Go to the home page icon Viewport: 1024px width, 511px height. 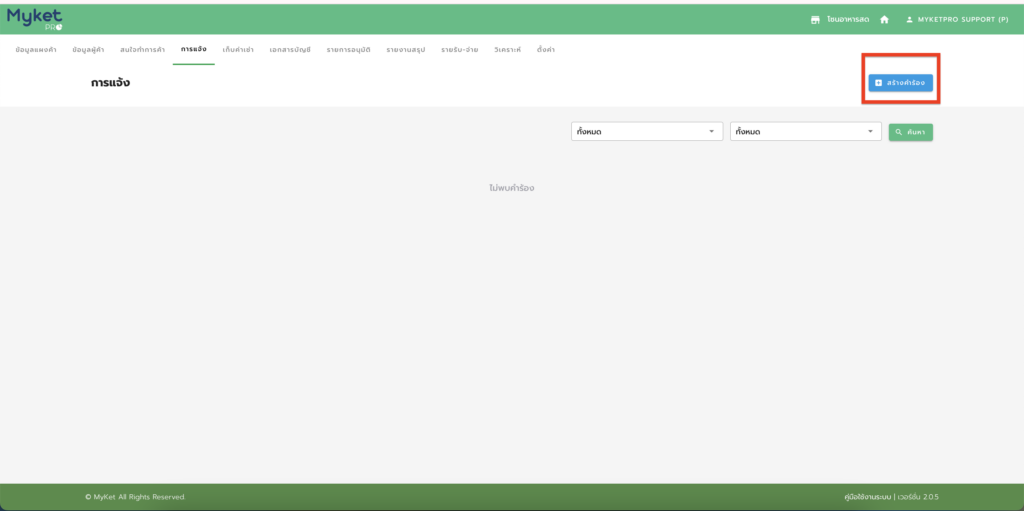point(884,20)
